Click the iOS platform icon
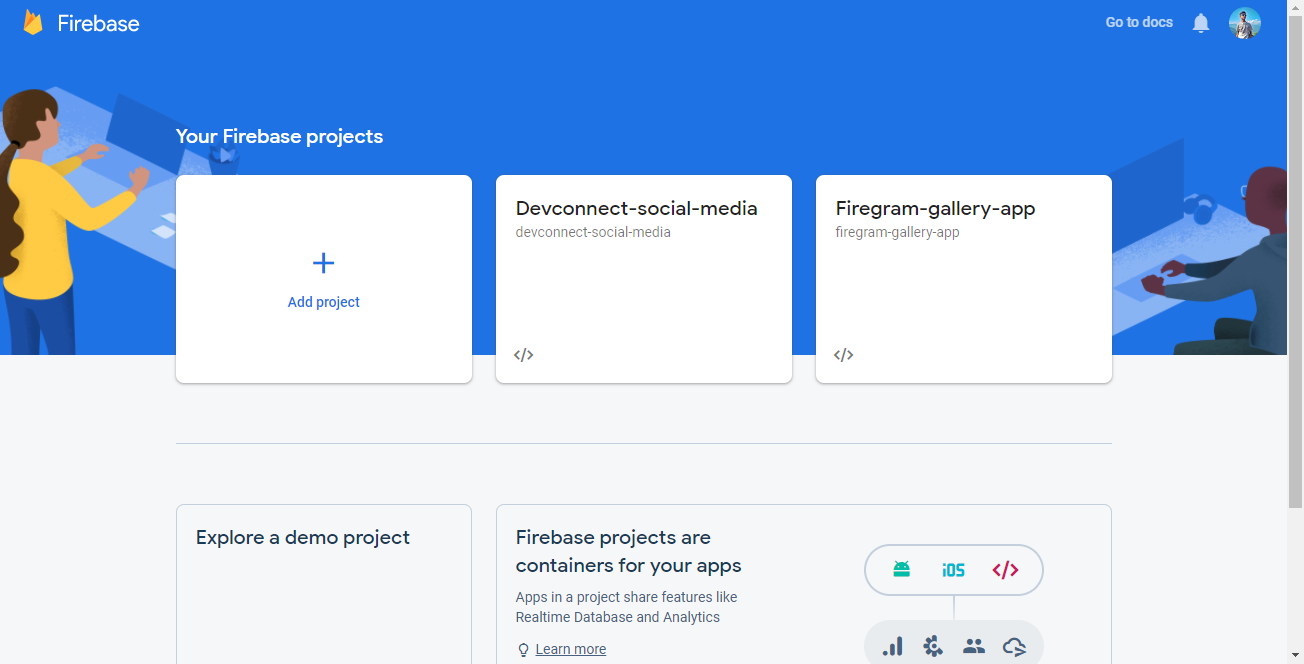 coord(953,570)
